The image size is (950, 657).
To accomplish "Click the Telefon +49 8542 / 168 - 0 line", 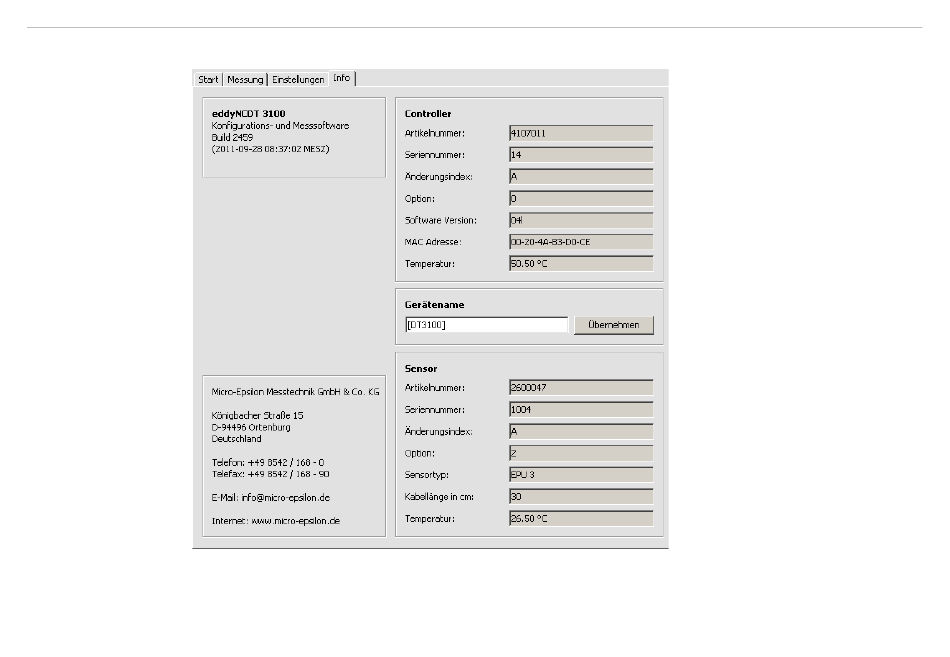I will point(268,462).
